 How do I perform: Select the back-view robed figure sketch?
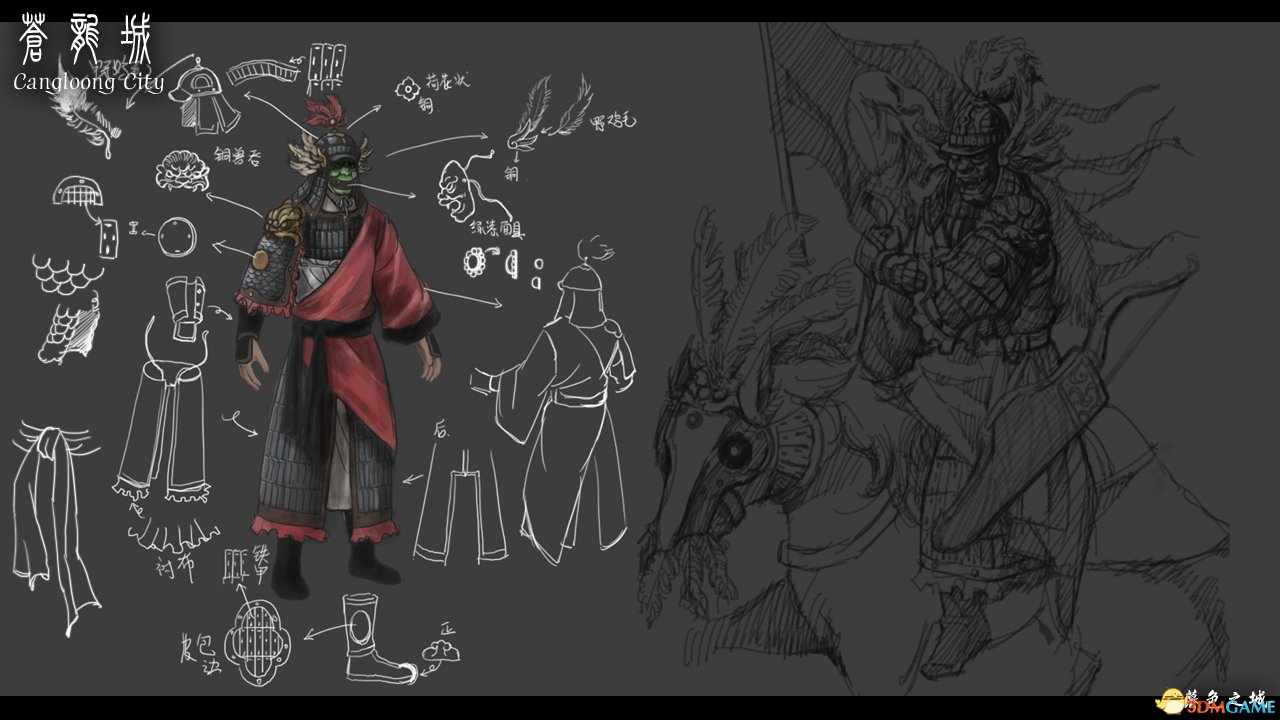click(x=555, y=400)
